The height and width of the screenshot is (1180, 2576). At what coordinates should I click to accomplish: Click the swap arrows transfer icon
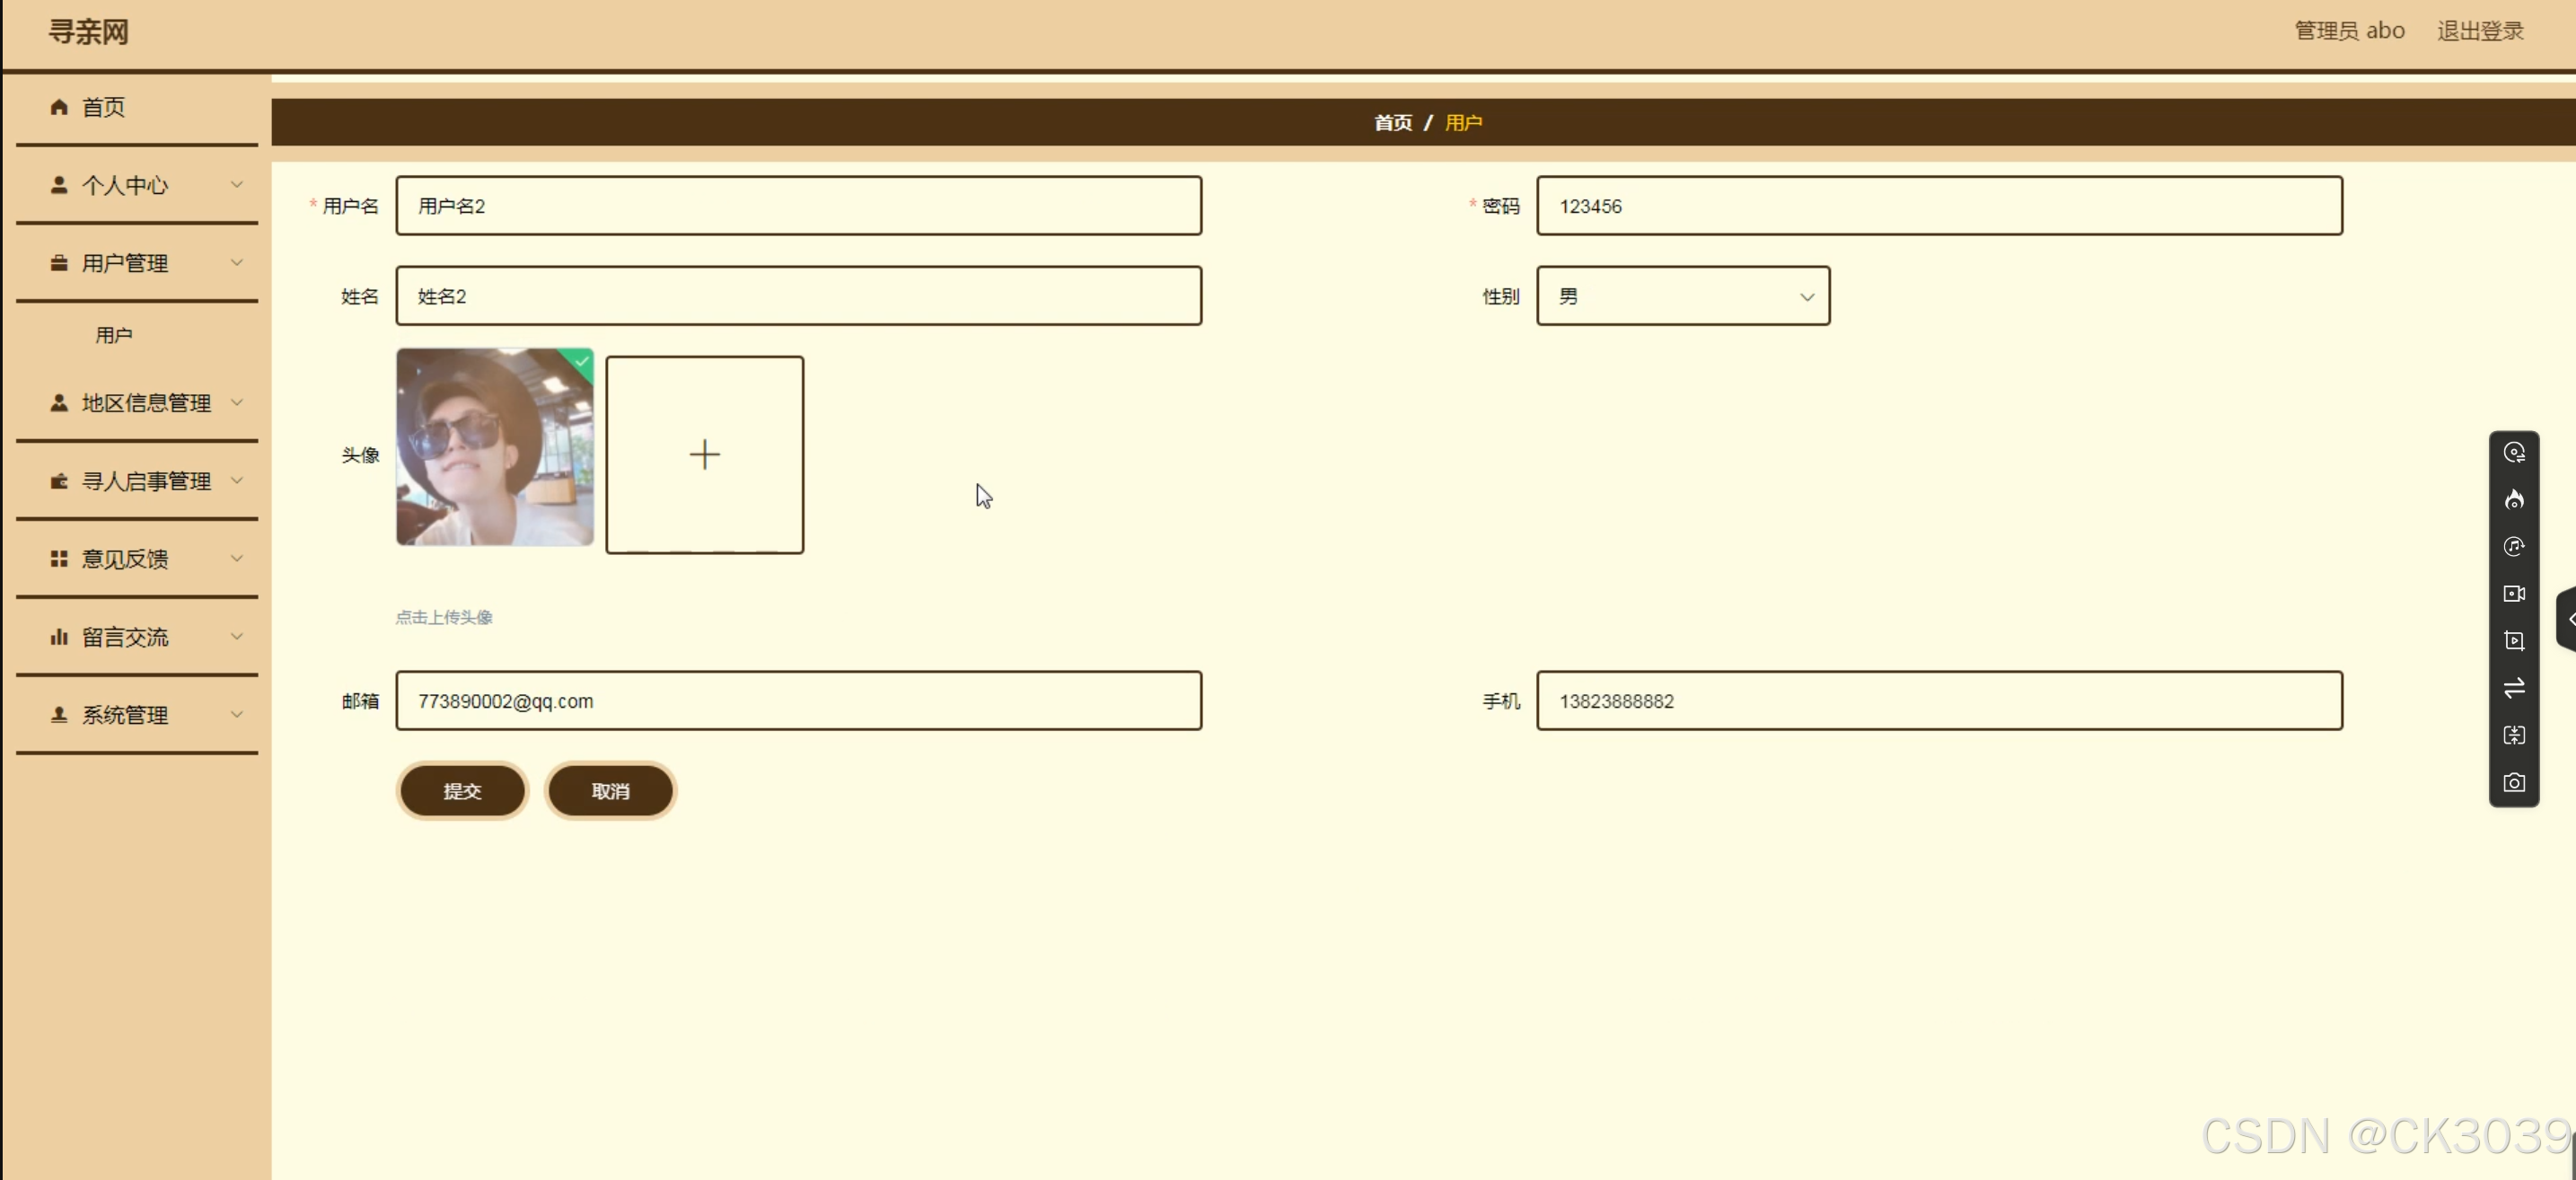coord(2513,688)
